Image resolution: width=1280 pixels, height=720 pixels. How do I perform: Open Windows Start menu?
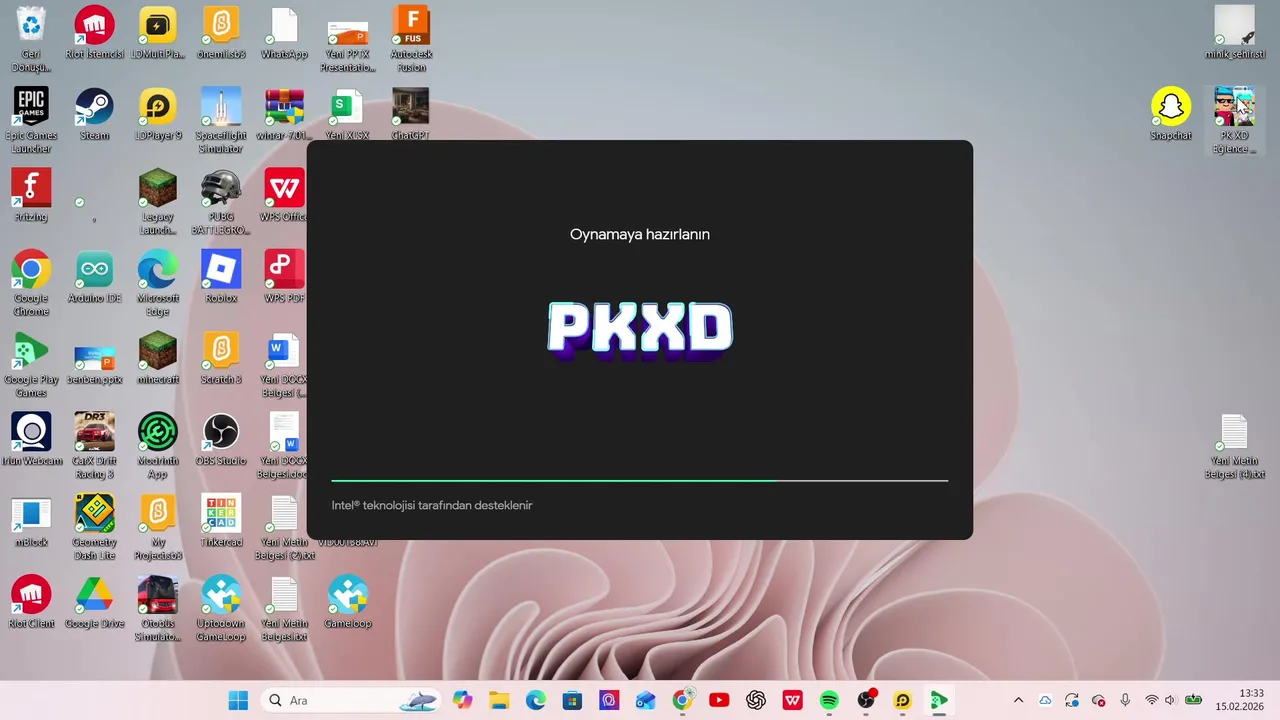click(238, 700)
